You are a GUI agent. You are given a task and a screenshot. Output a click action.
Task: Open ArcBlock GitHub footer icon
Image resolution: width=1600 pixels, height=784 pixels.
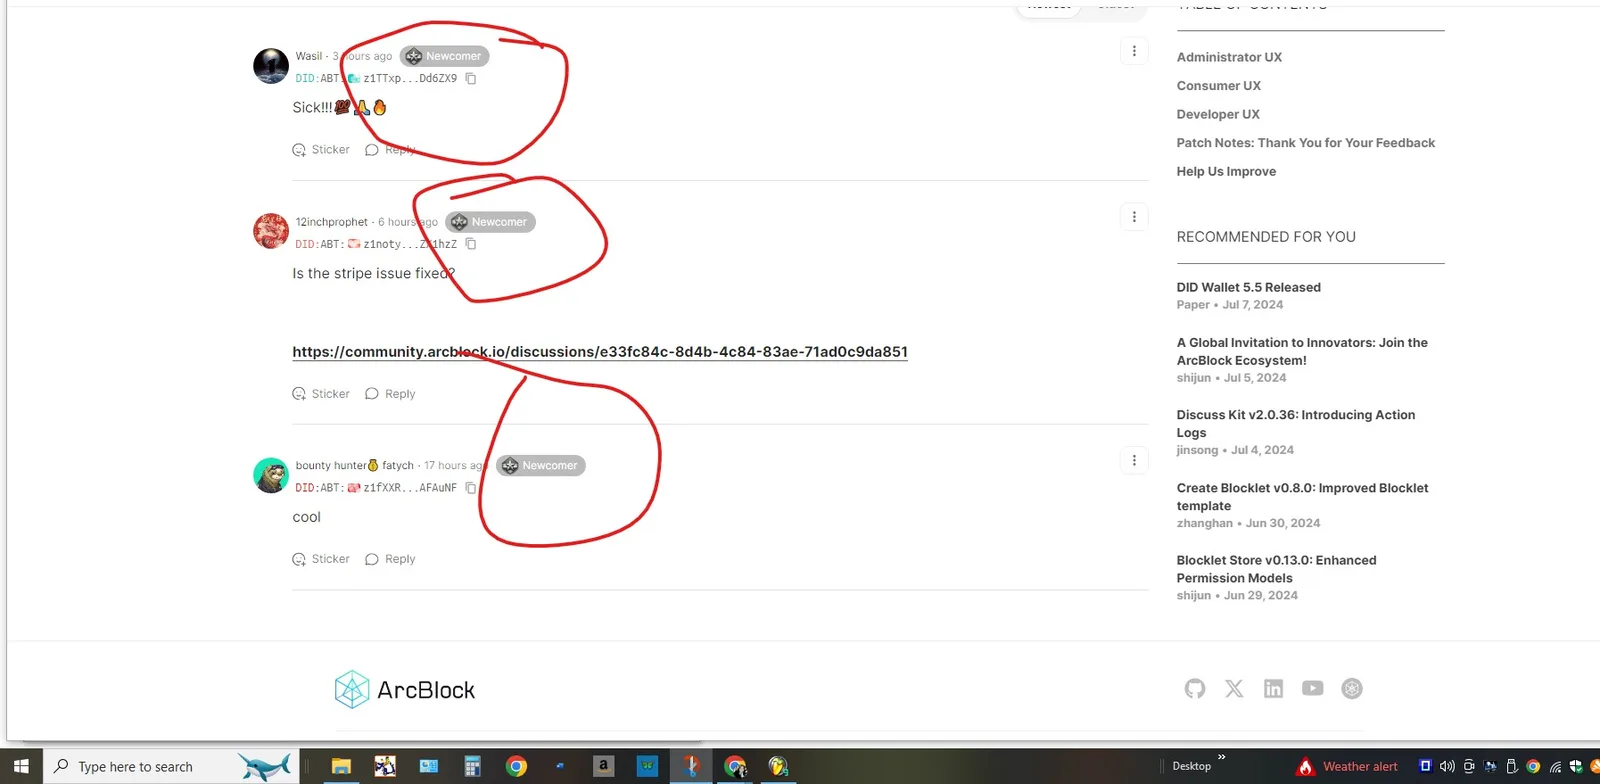click(x=1195, y=688)
